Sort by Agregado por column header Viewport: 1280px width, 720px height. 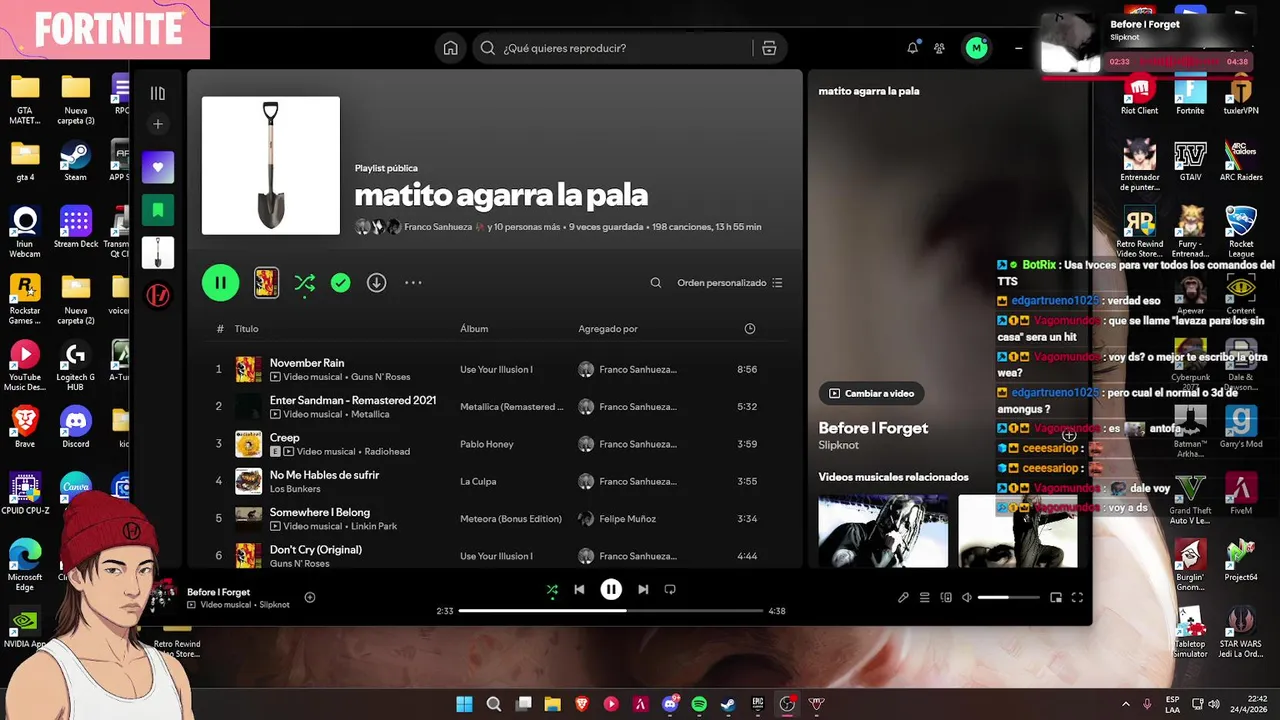(x=607, y=329)
